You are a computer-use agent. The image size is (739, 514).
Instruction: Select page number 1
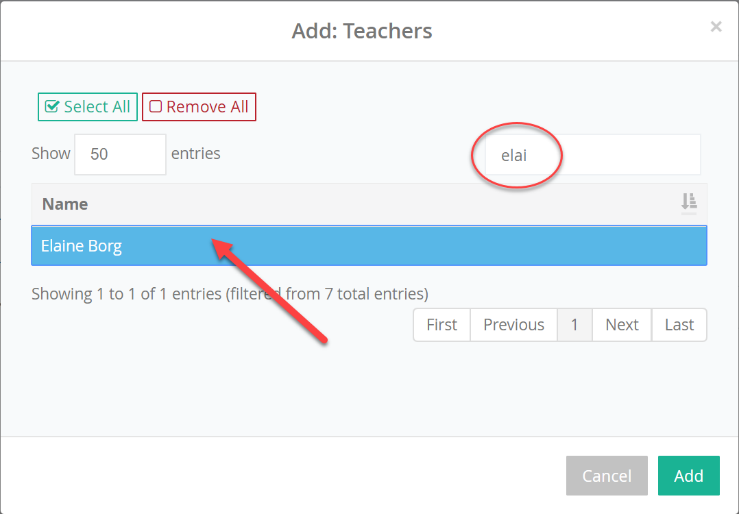pos(575,325)
